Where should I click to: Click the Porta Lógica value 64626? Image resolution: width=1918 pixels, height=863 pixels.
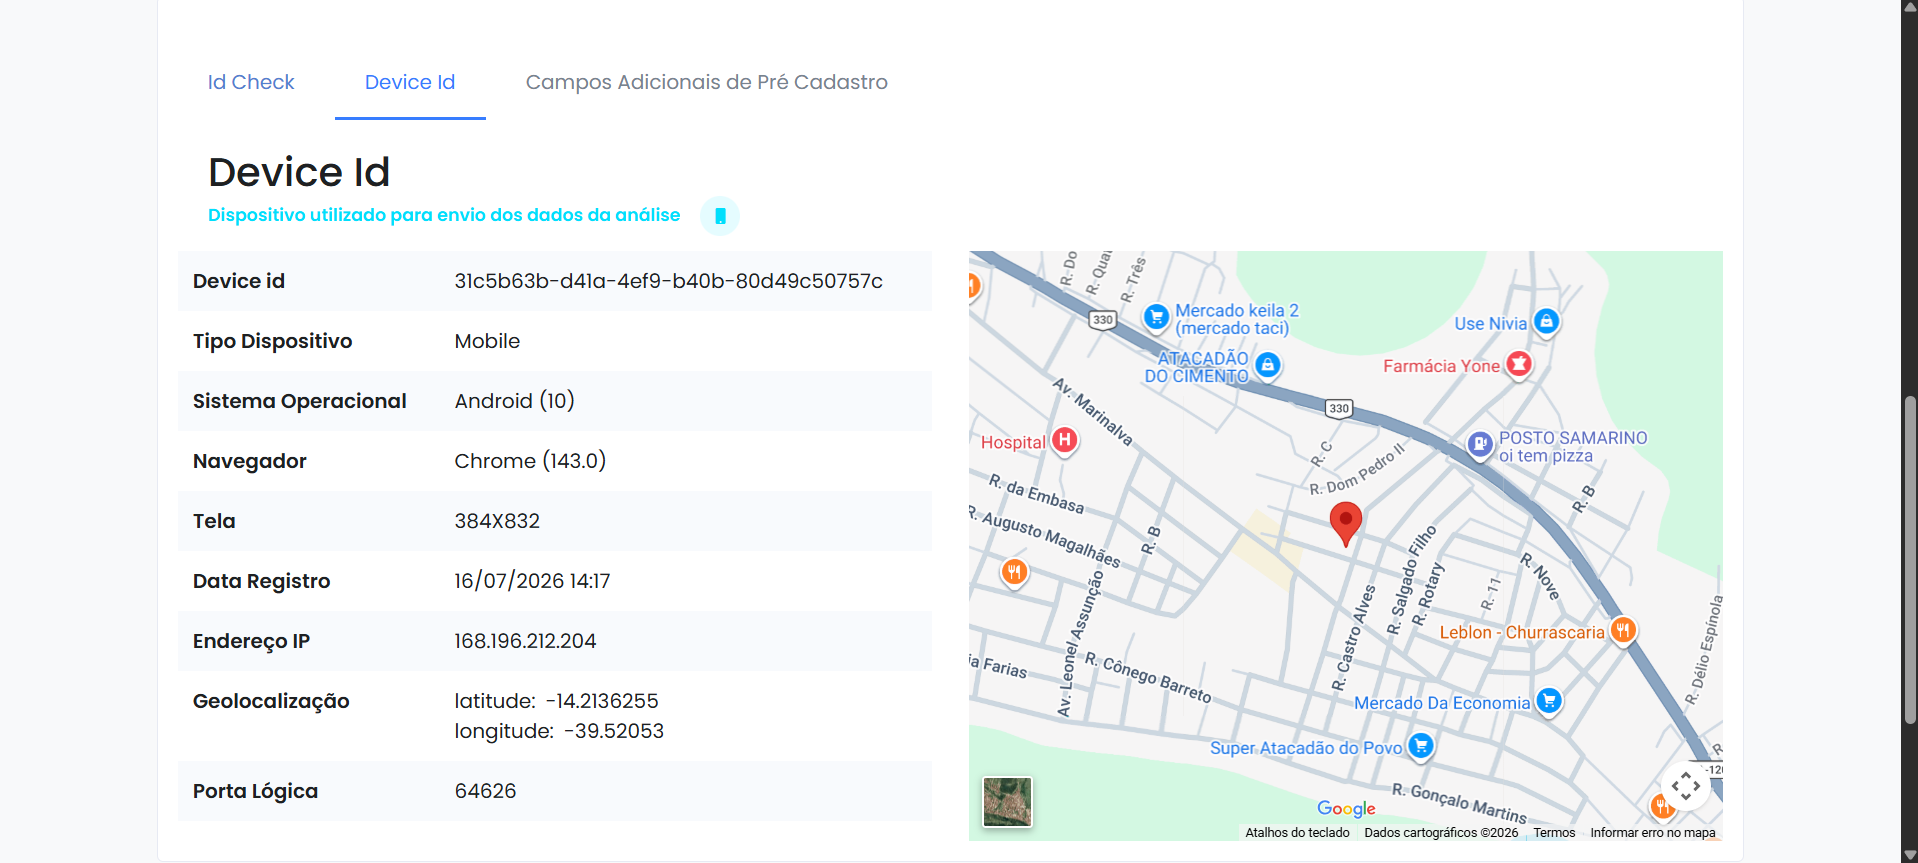click(485, 791)
